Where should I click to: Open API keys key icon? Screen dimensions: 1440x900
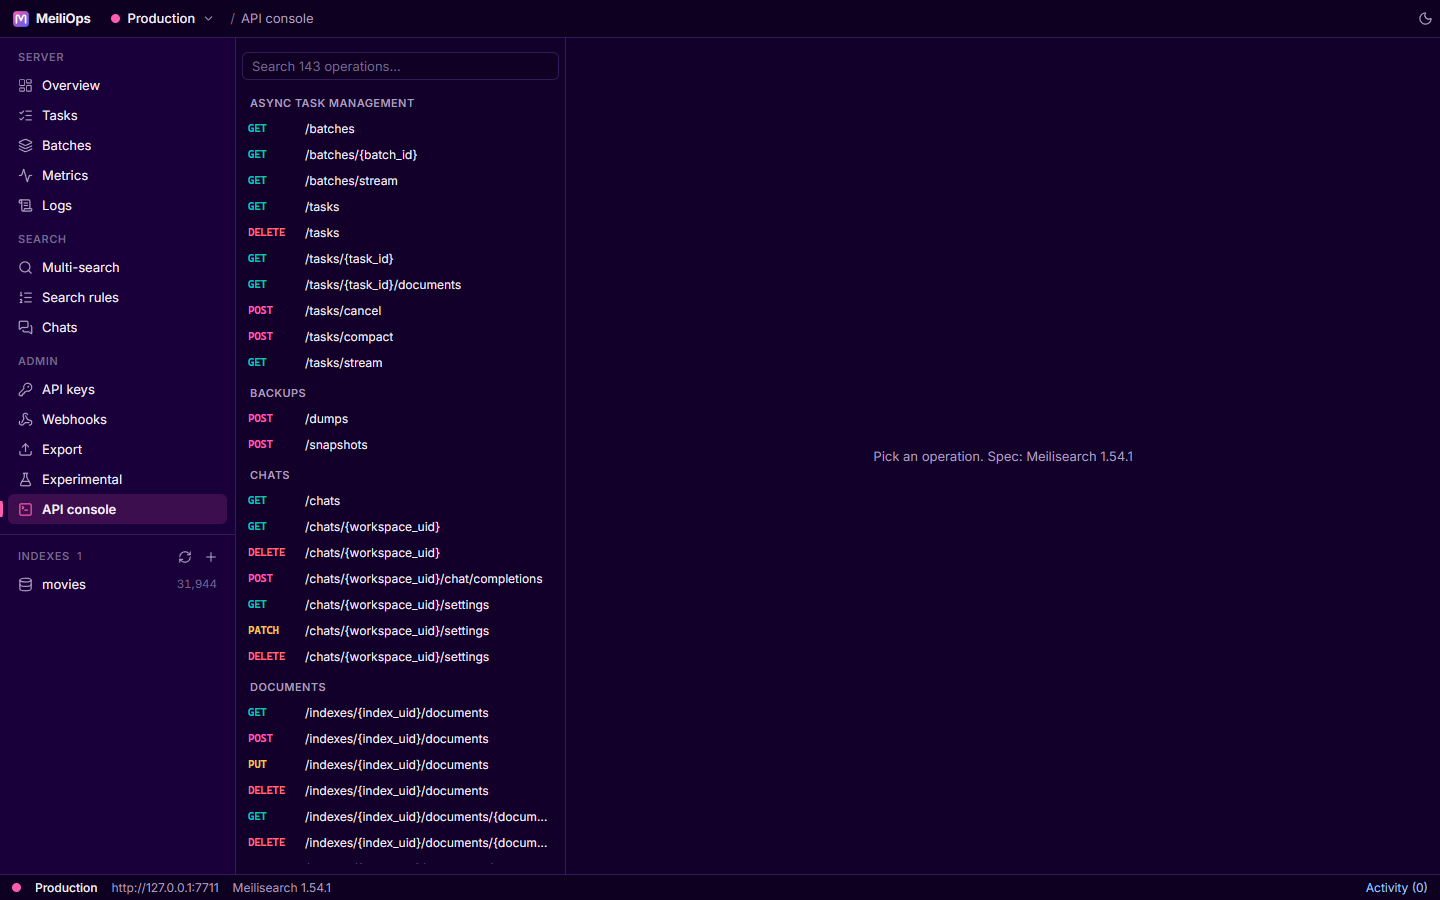click(26, 389)
